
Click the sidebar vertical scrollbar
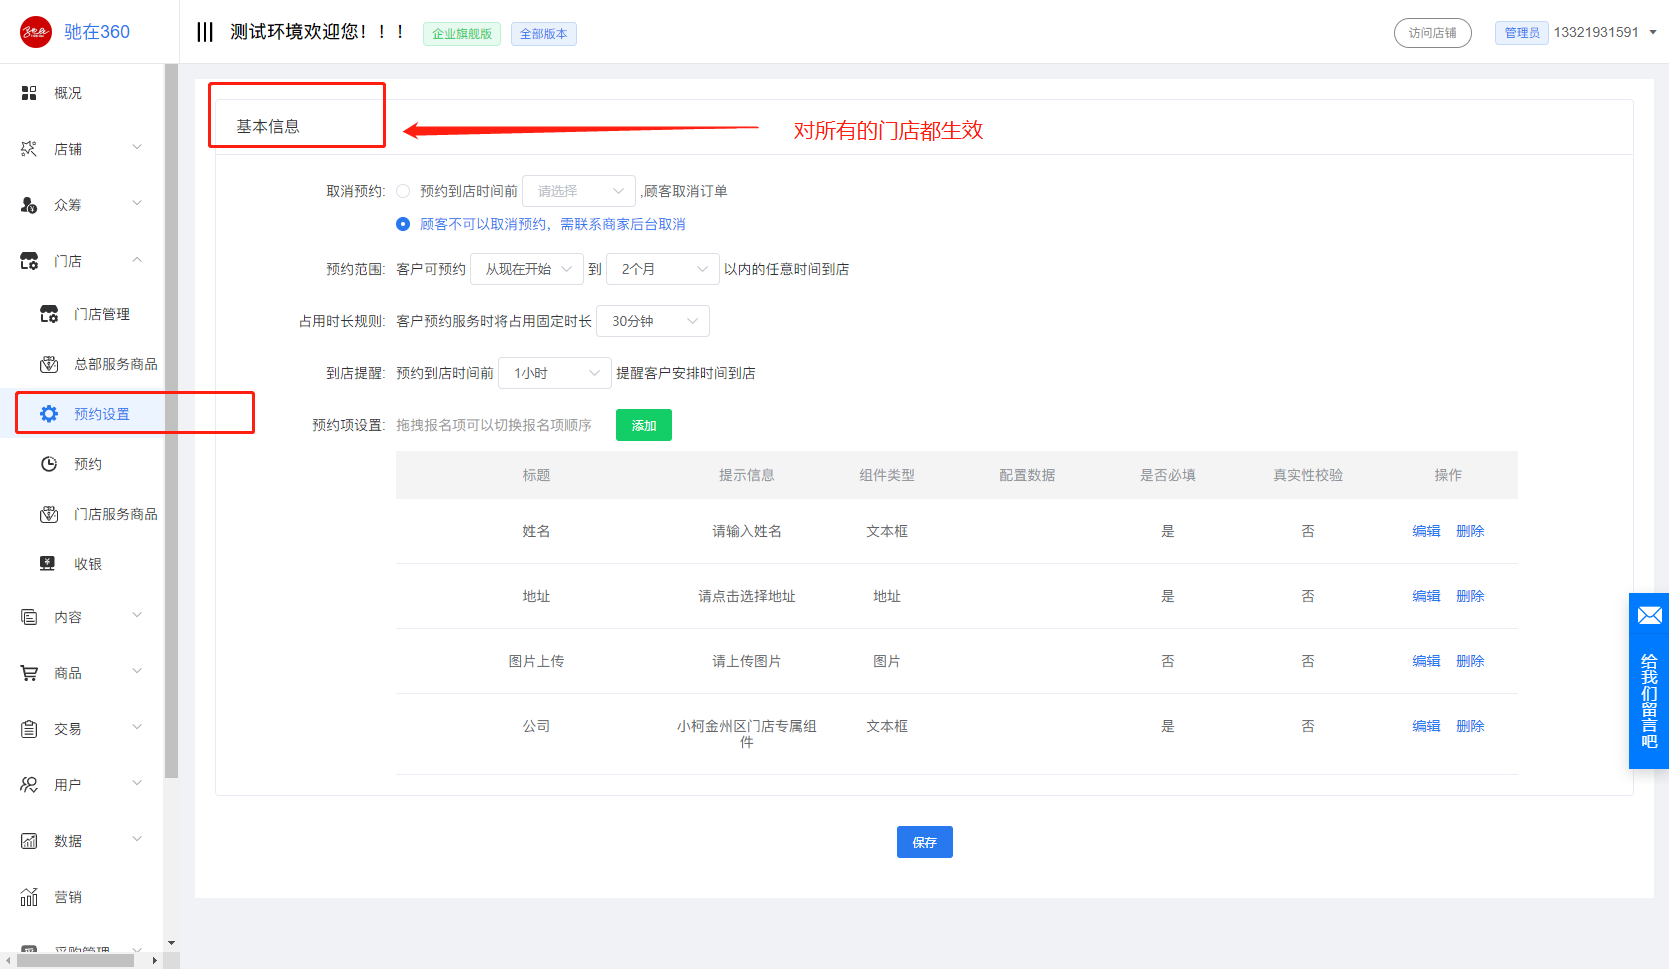[171, 420]
